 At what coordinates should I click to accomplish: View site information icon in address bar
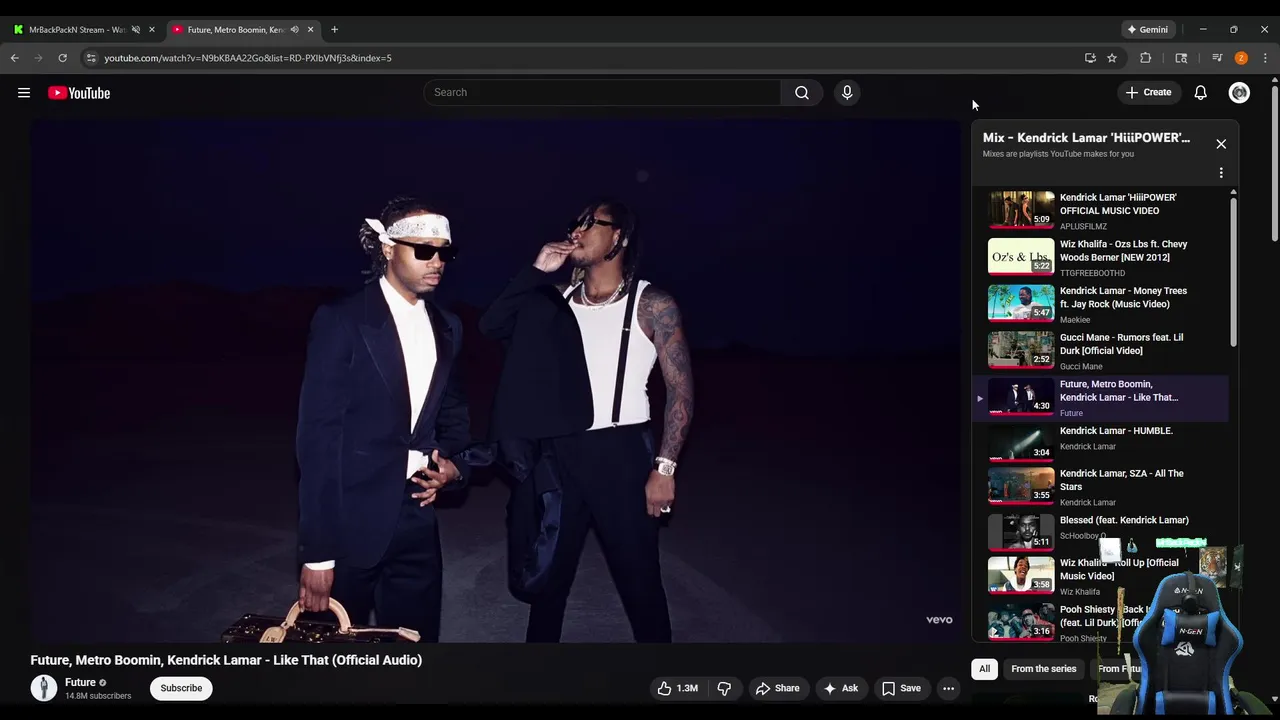[91, 58]
